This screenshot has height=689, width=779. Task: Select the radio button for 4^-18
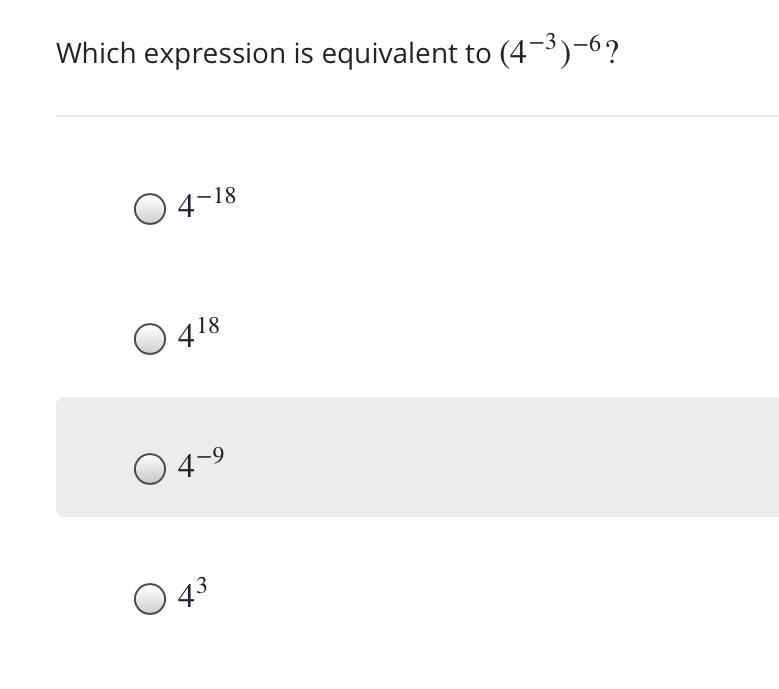click(x=150, y=209)
